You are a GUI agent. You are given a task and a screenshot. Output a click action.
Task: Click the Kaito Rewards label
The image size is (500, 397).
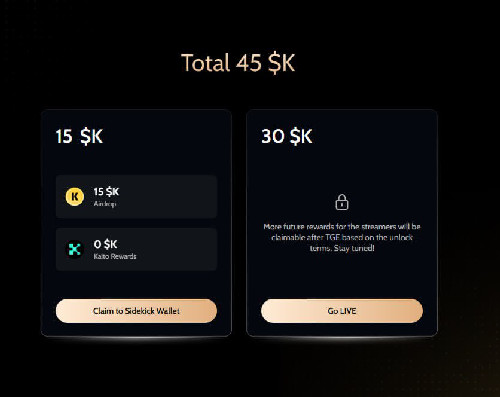point(115,256)
